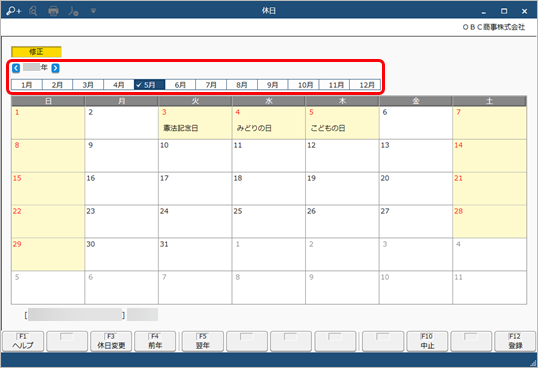This screenshot has height=368, width=538.
Task: Select Saturday cell for day 28
Action: click(489, 222)
